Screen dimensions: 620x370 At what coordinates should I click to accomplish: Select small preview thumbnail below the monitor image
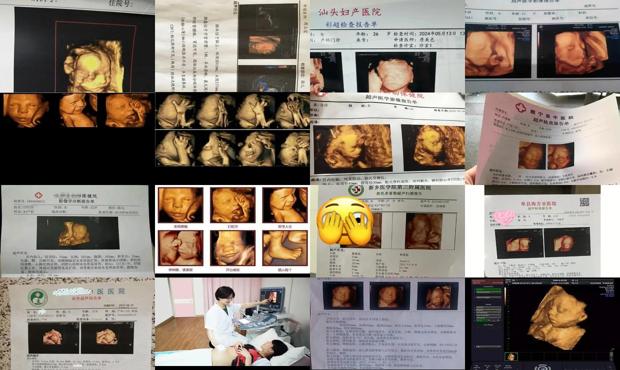click(x=510, y=357)
